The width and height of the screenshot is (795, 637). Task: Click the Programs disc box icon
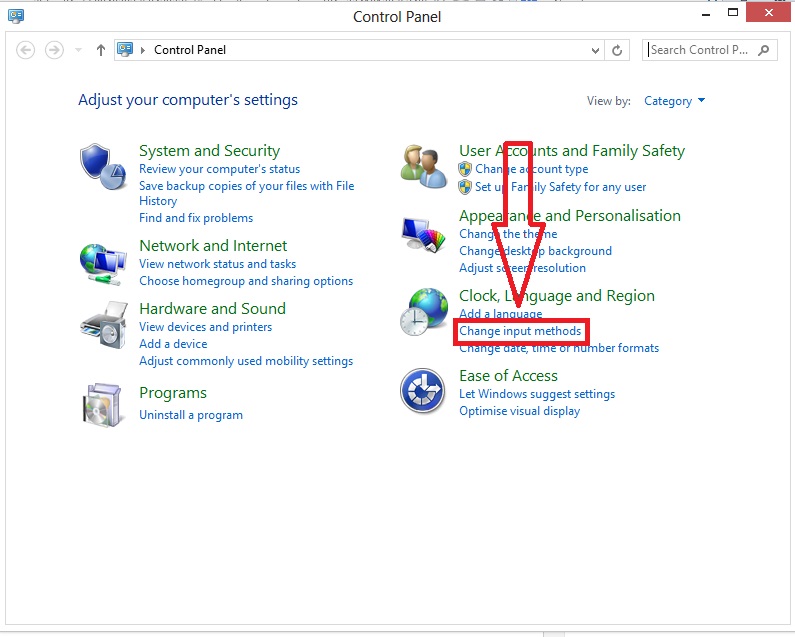point(102,405)
